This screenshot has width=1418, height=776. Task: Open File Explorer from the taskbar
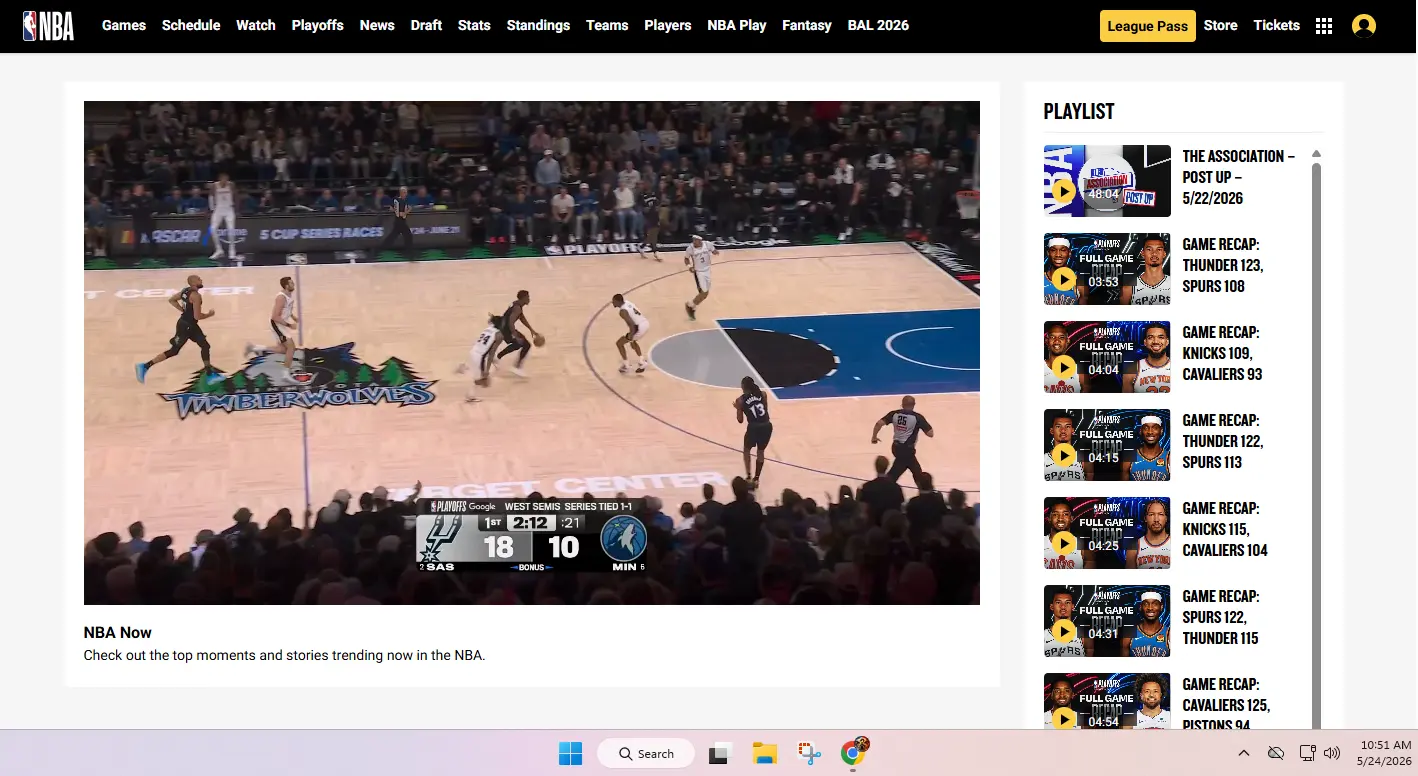(765, 754)
